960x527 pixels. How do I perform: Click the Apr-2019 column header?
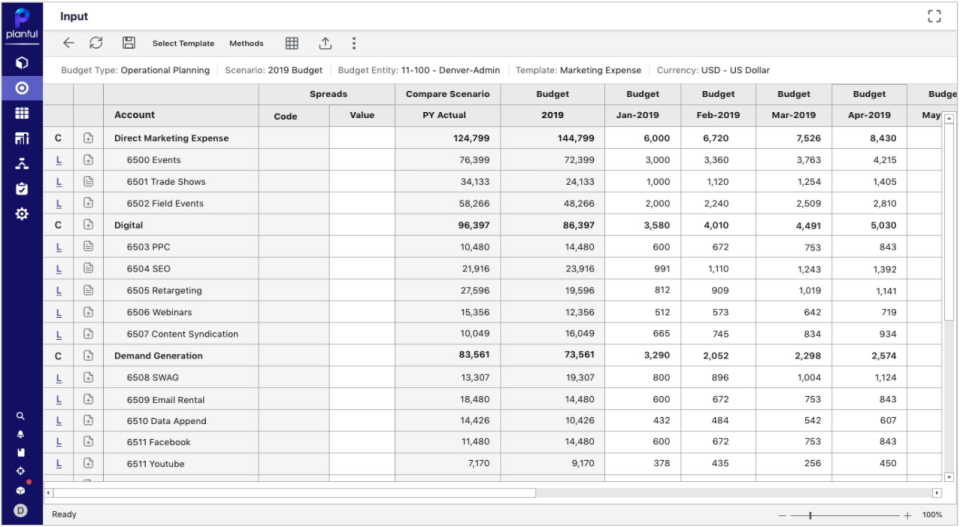[x=869, y=115]
